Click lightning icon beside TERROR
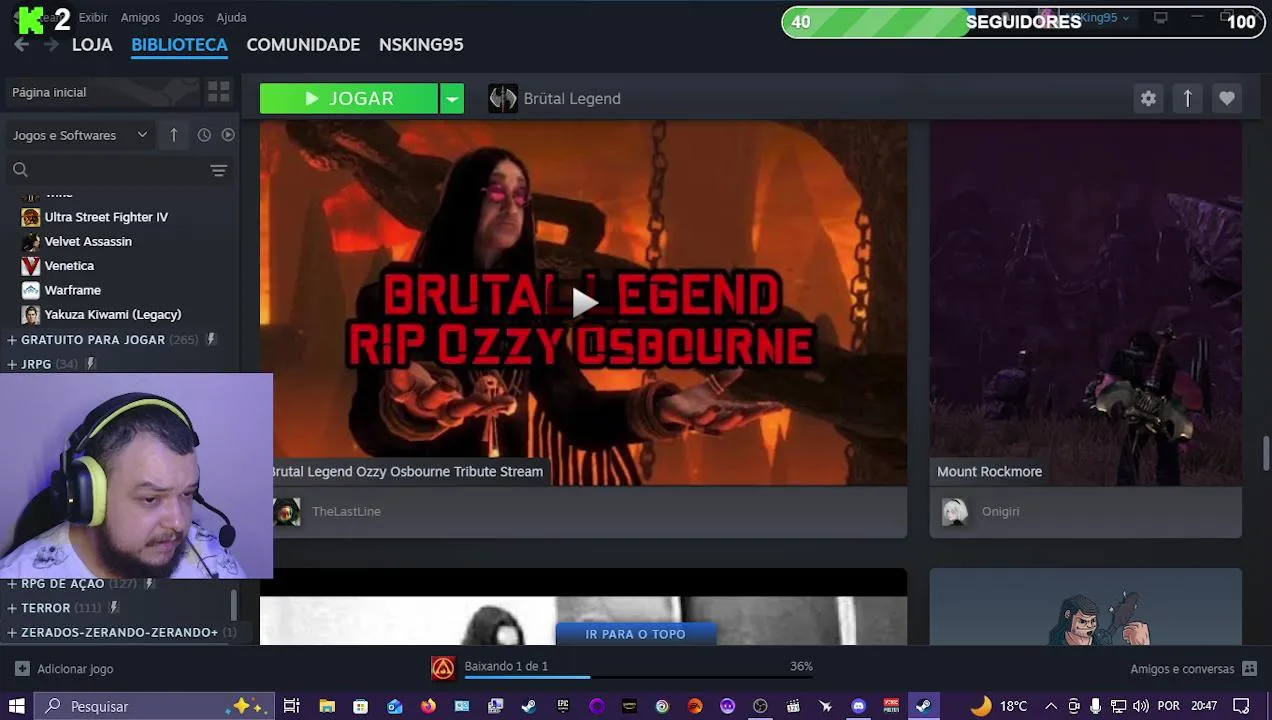Viewport: 1272px width, 720px height. tap(113, 607)
